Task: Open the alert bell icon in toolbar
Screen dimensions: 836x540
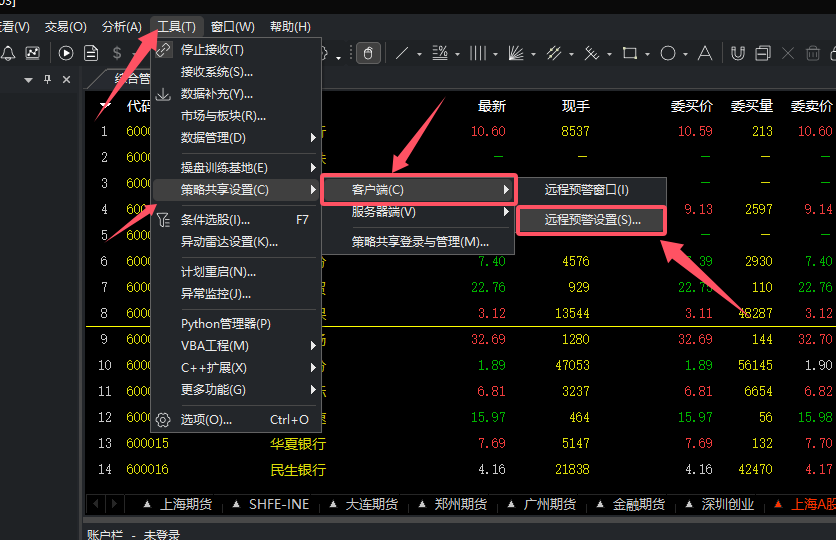Action: [8, 53]
